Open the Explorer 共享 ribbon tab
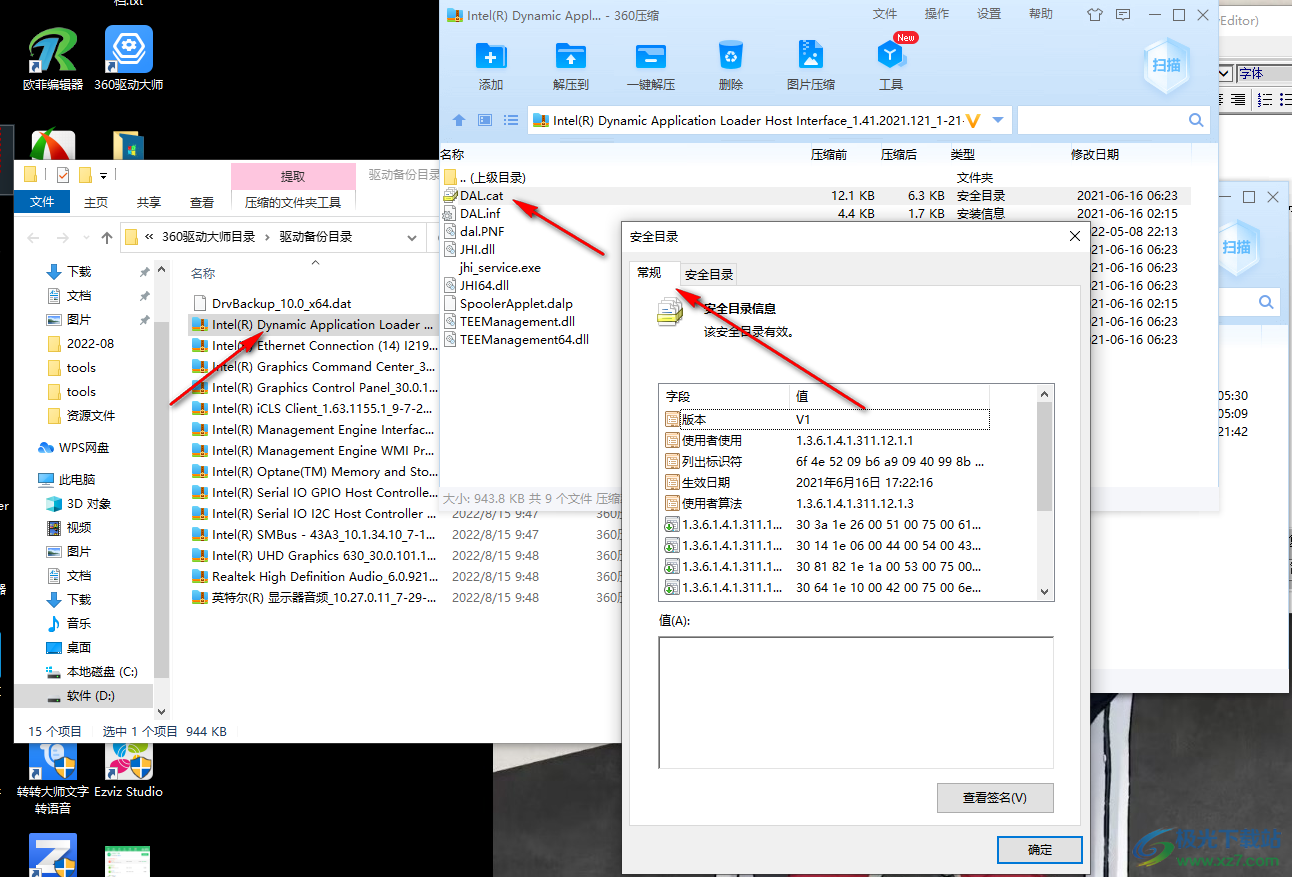1292x877 pixels. pyautogui.click(x=149, y=202)
